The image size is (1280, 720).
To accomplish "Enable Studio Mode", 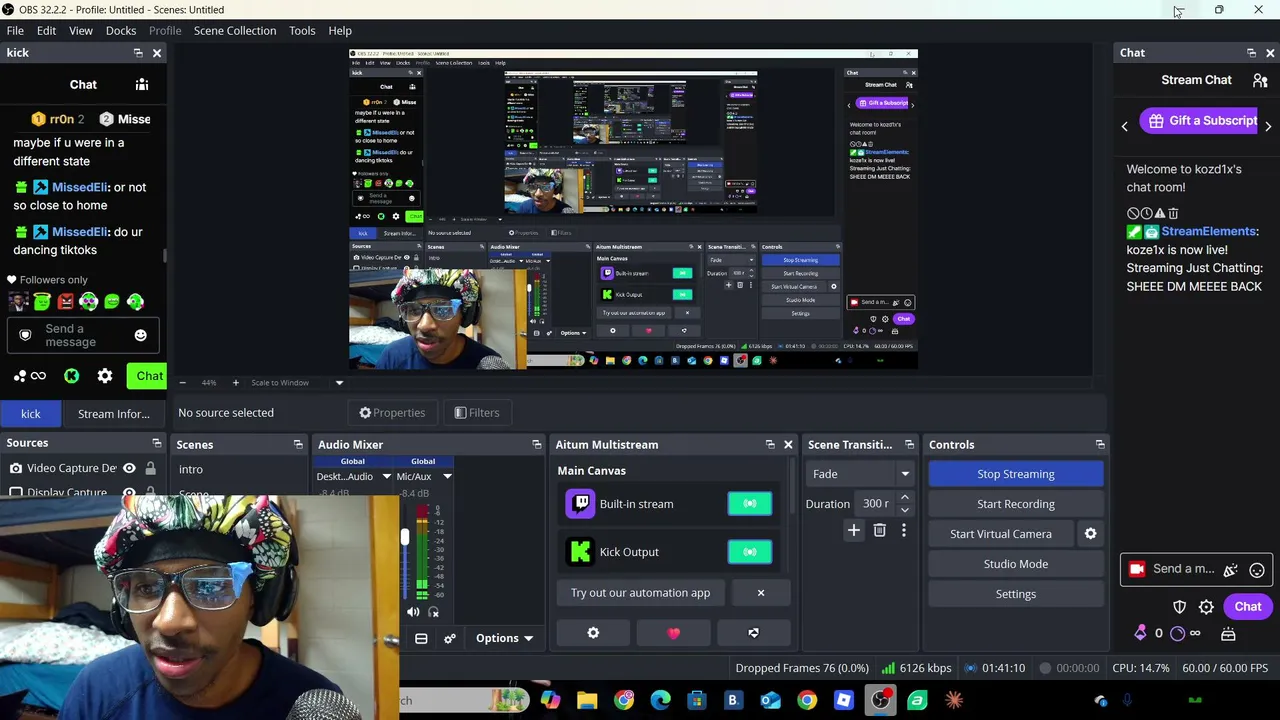I will [x=1015, y=564].
